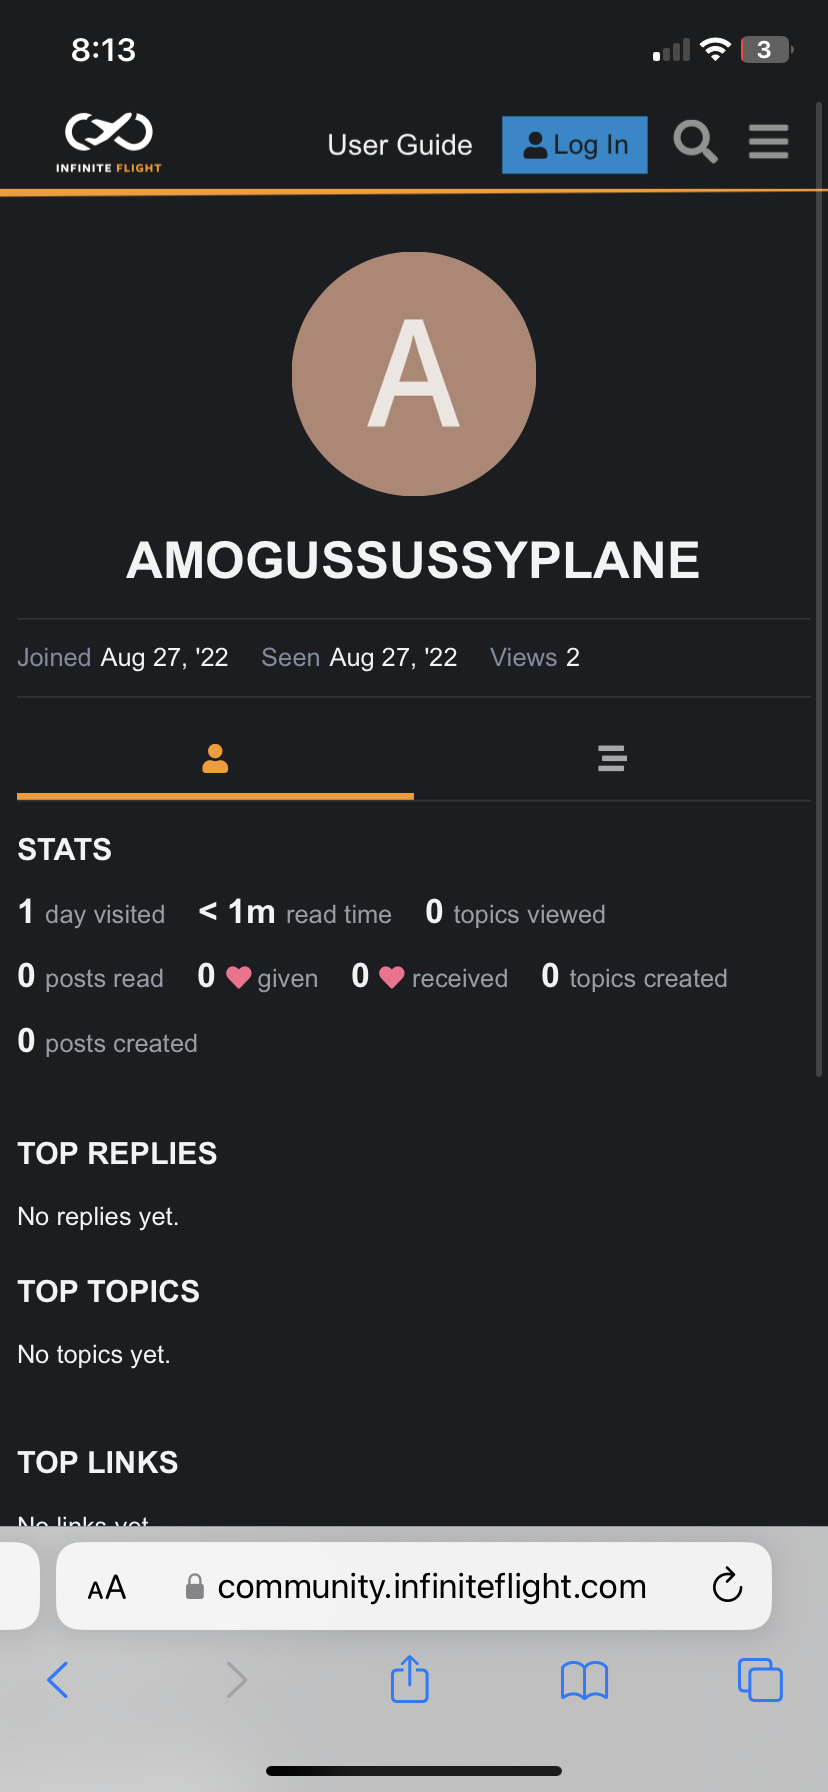Click the Log In button

pyautogui.click(x=575, y=145)
